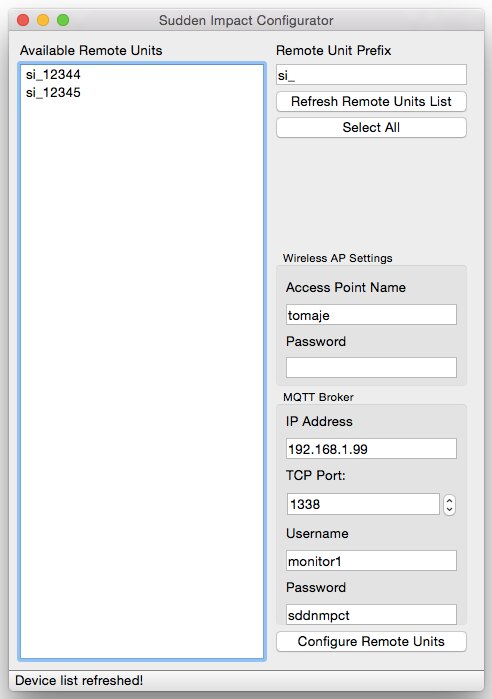This screenshot has width=492, height=699.
Task: Click the Remote Unit Prefix field
Action: coord(371,75)
